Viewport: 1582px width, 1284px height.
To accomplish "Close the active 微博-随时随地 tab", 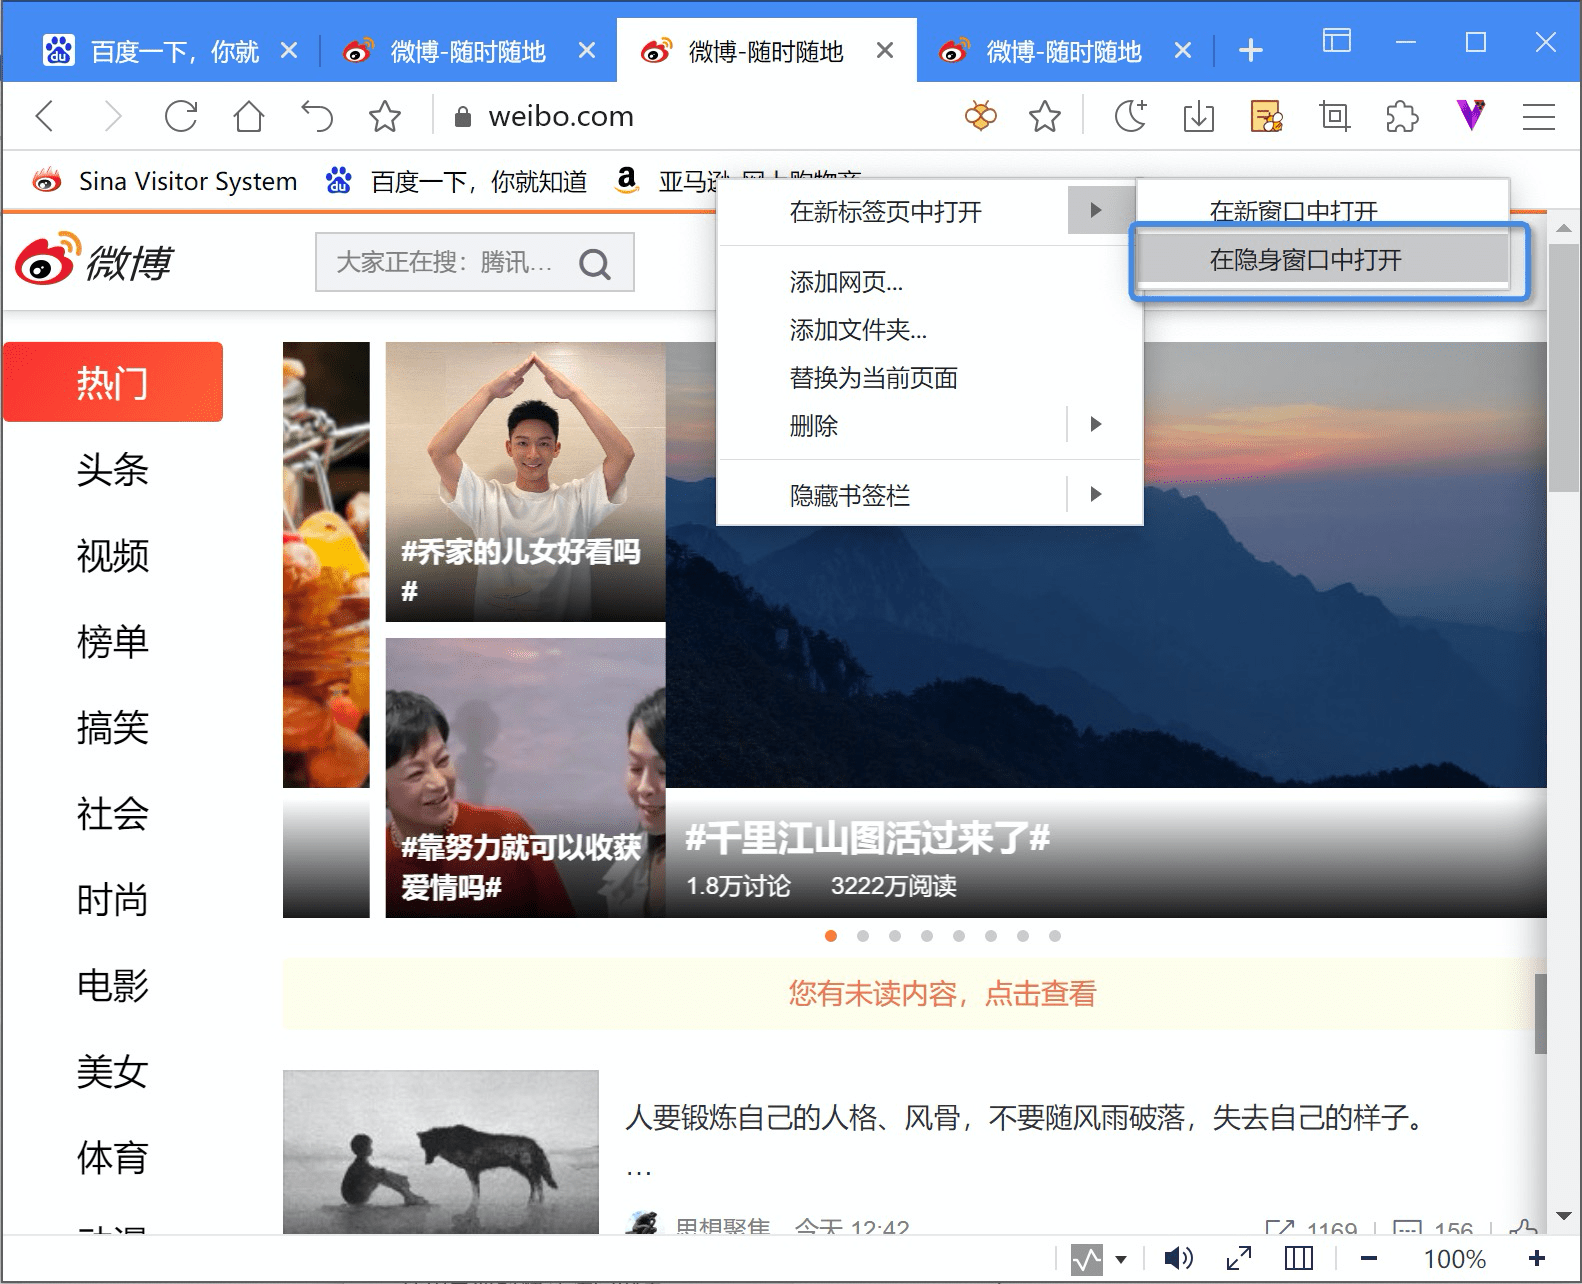I will [x=884, y=50].
